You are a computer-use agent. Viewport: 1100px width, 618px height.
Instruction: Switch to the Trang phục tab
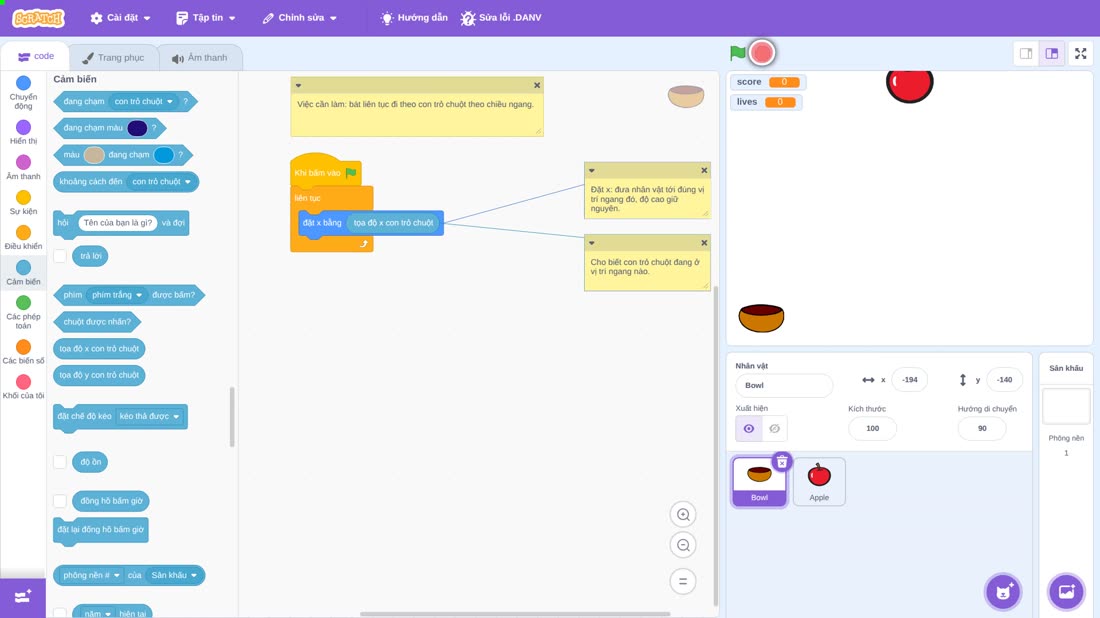[114, 58]
